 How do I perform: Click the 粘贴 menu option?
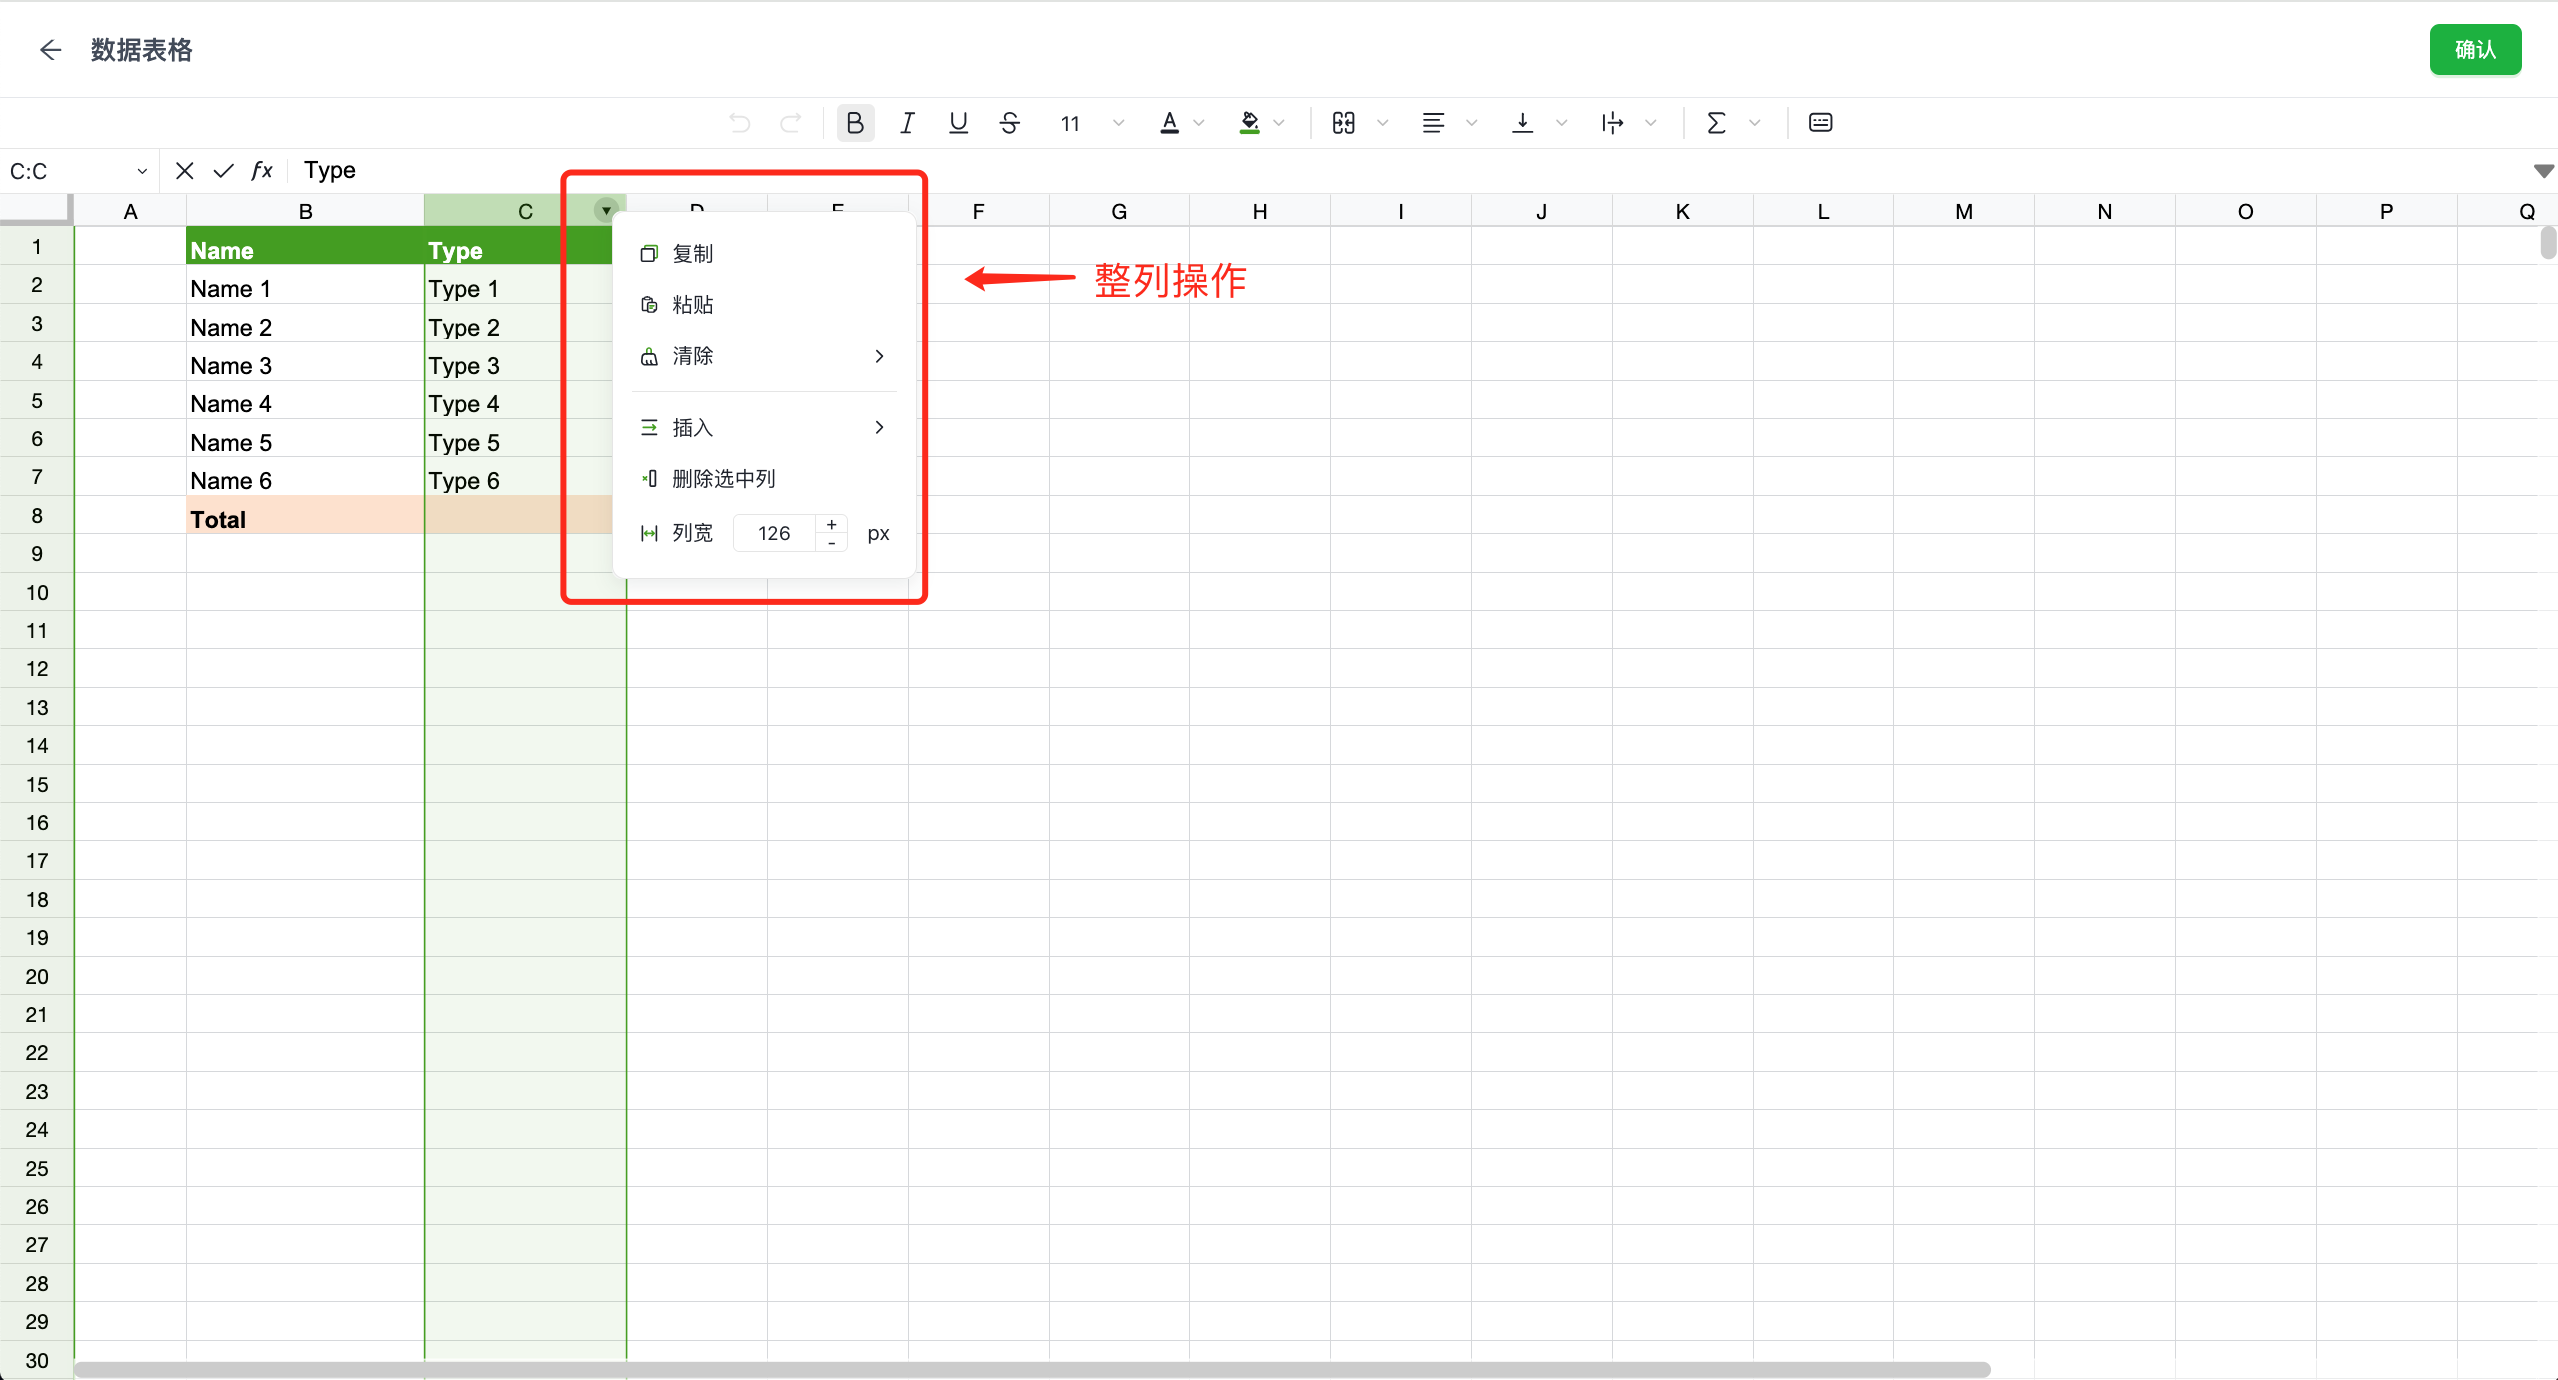click(x=692, y=305)
